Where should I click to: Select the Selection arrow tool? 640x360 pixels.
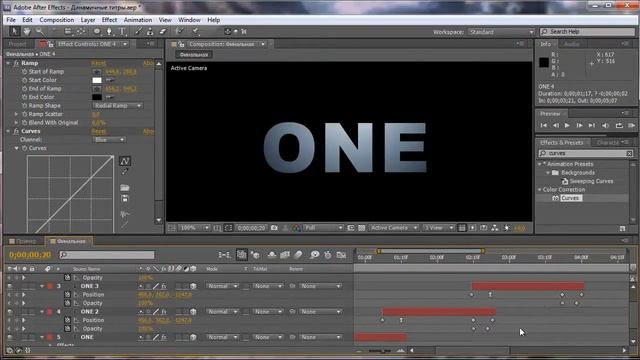pyautogui.click(x=14, y=31)
